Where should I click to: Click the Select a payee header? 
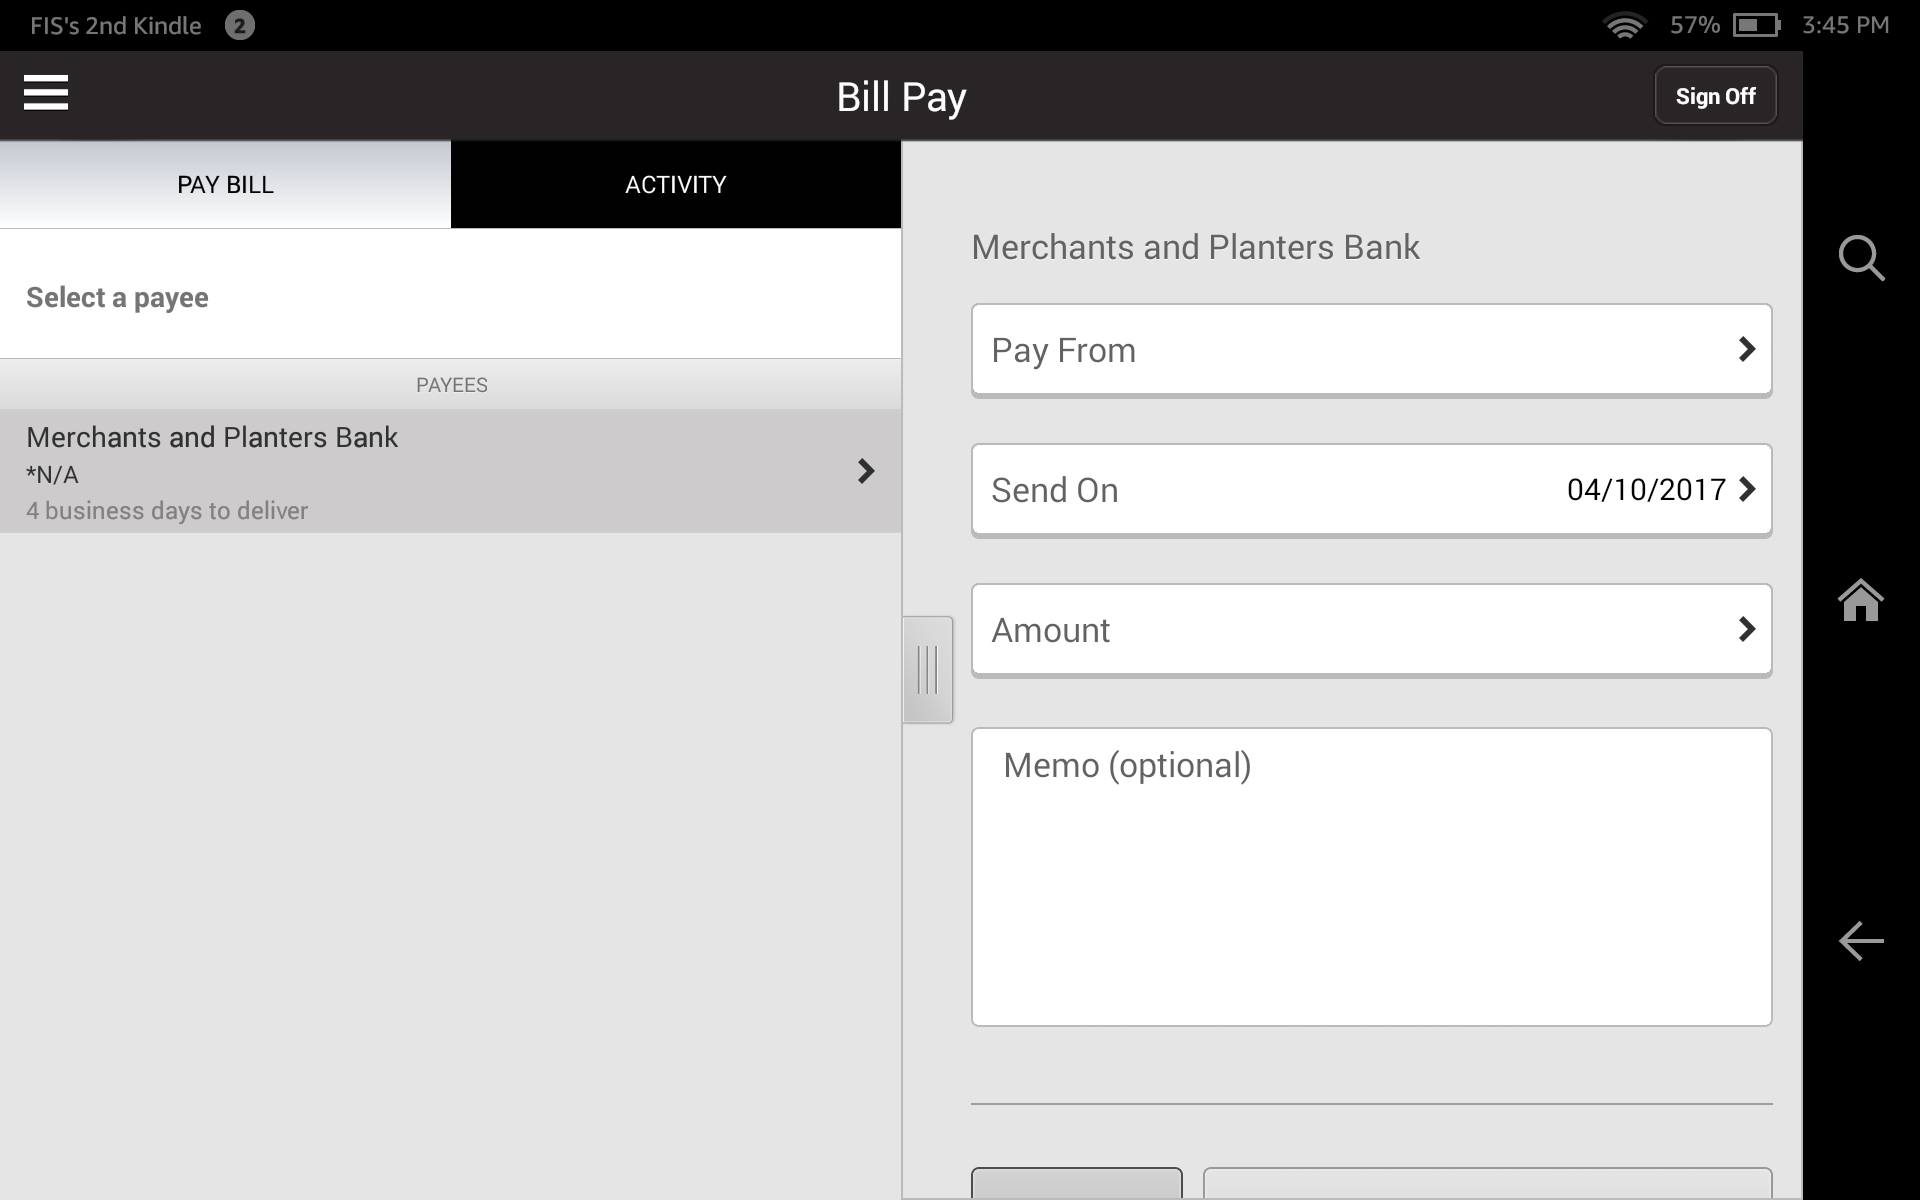118,298
